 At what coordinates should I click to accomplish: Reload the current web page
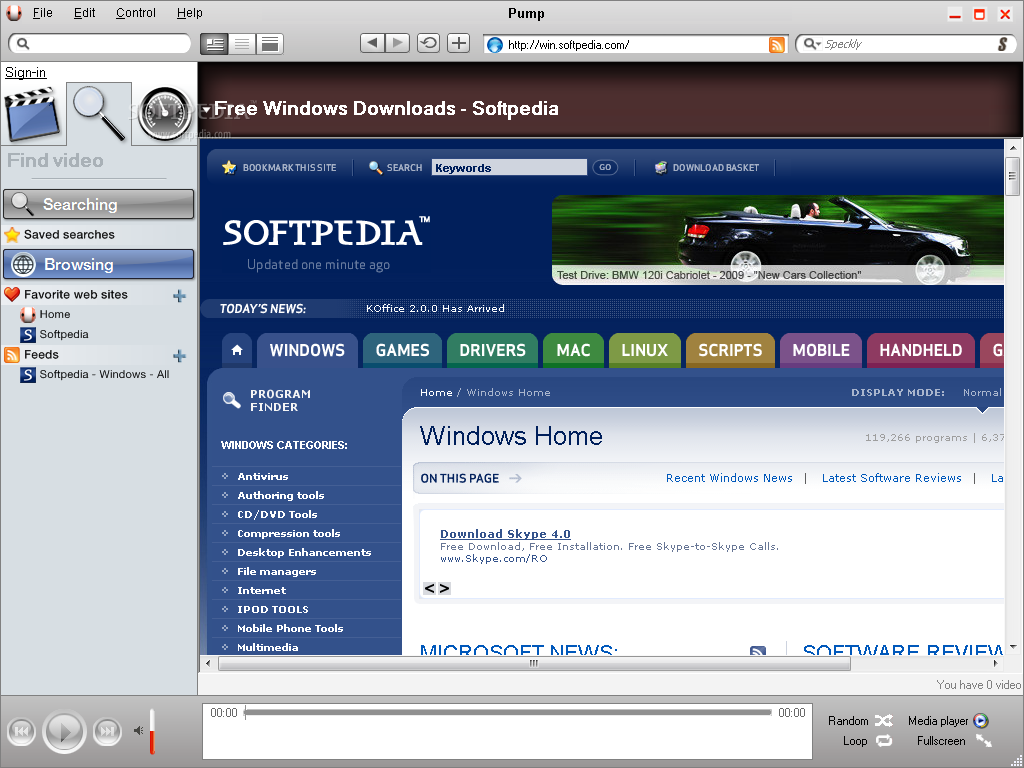click(x=428, y=43)
